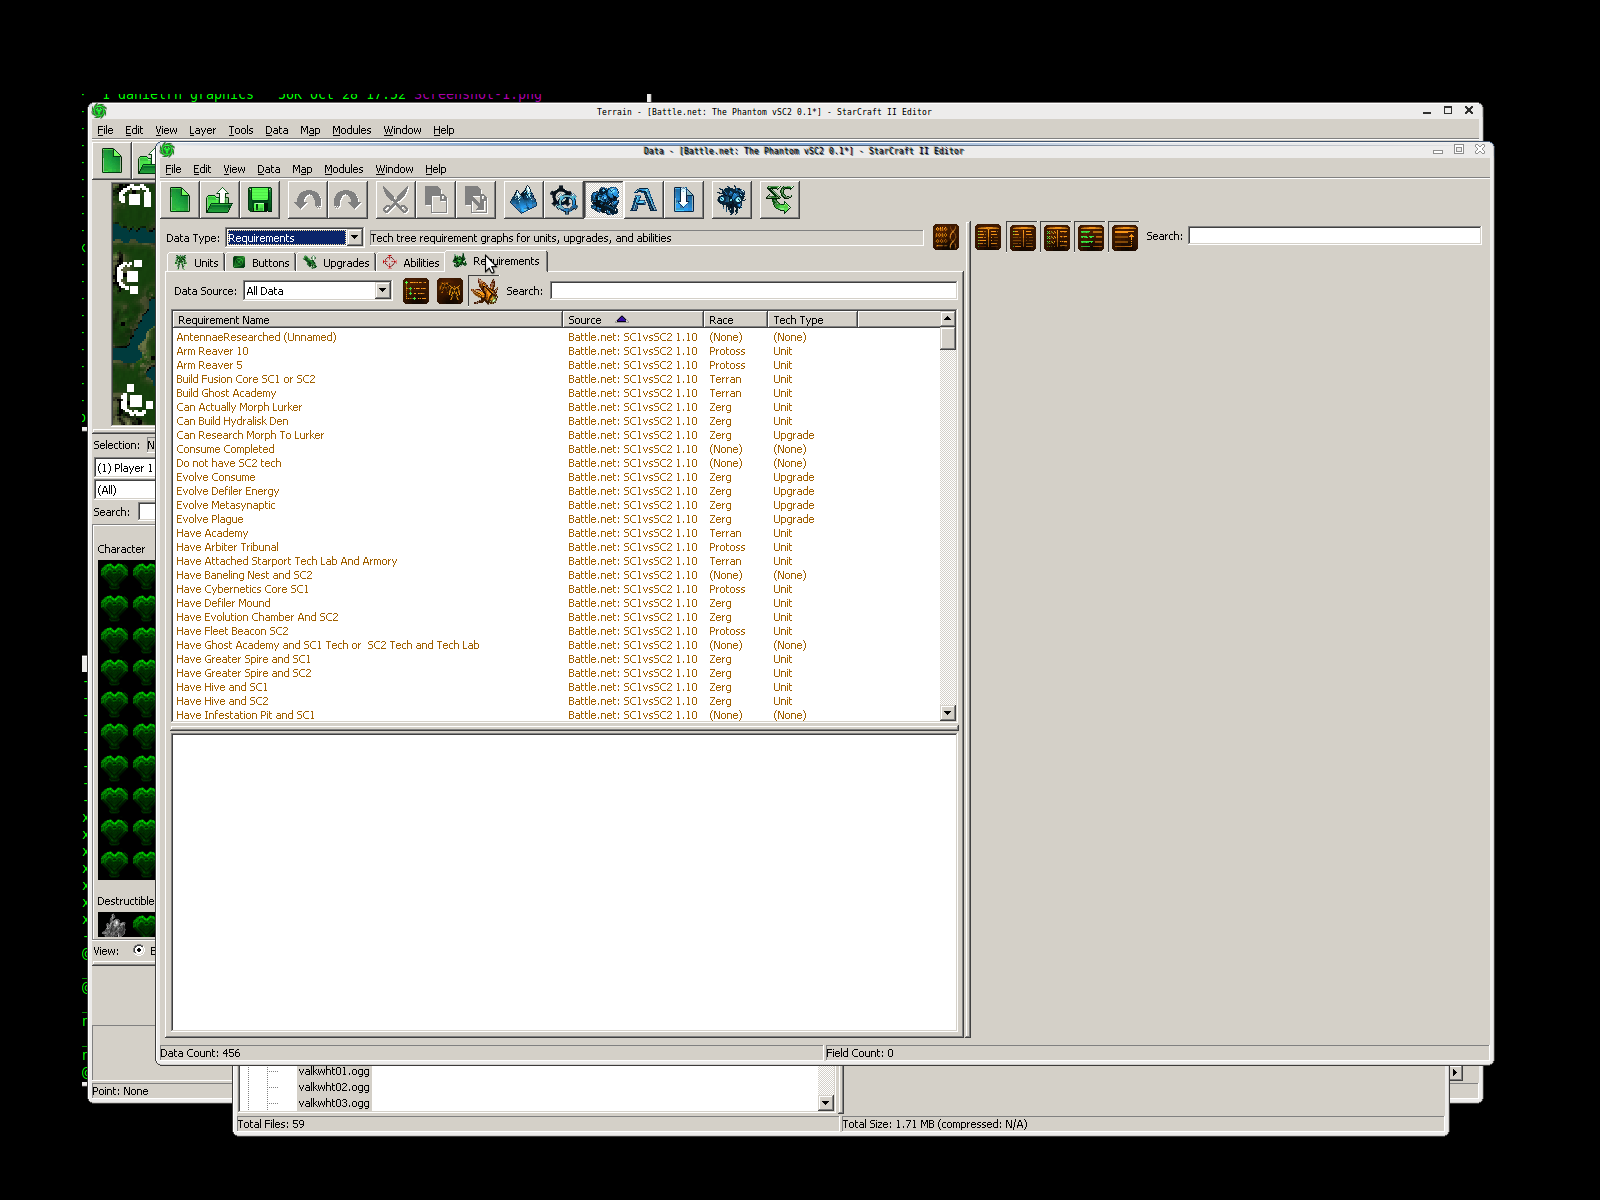Viewport: 1600px width, 1200px height.
Task: Open the Triggers module gear icon
Action: coord(564,201)
